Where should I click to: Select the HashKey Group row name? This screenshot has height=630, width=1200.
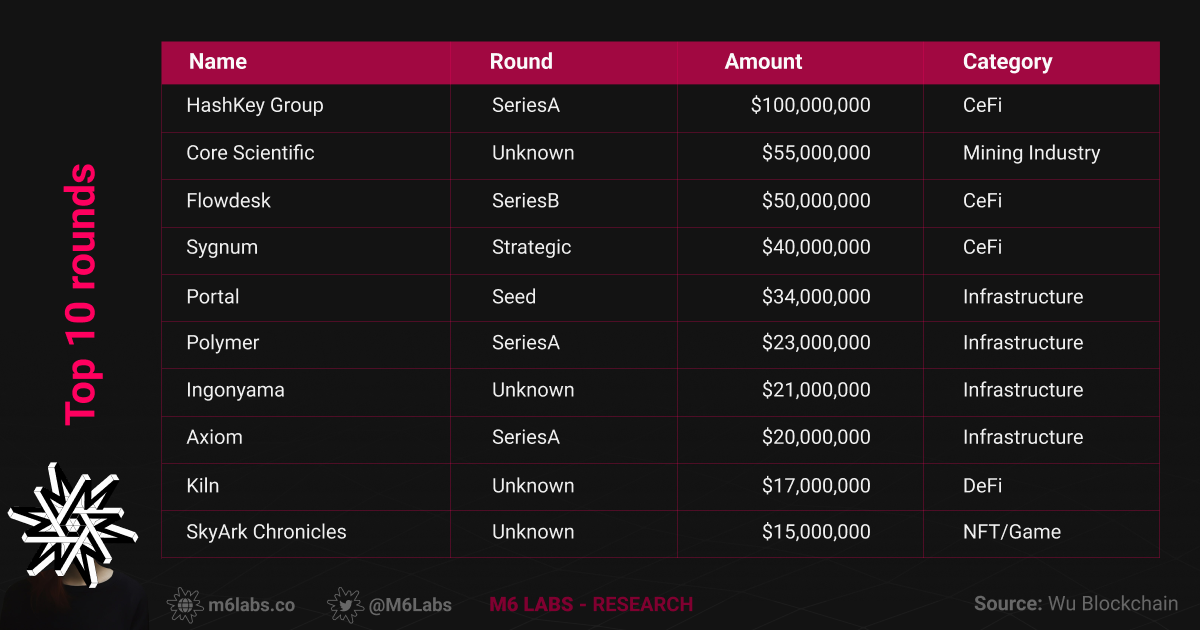tap(255, 105)
